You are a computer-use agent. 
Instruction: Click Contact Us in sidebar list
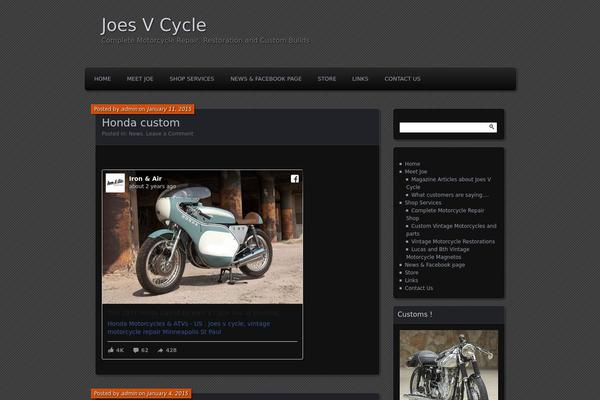tap(419, 288)
